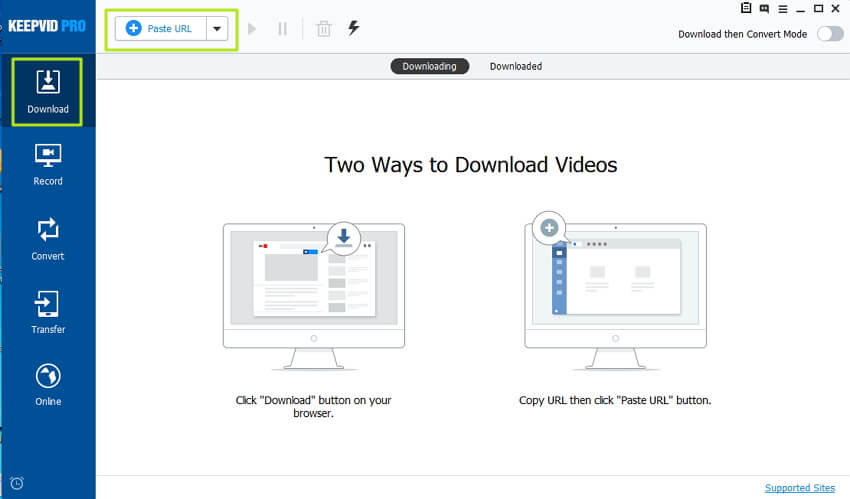The width and height of the screenshot is (850, 499).
Task: Click the Paste URL monitor illustration
Action: click(x=615, y=291)
